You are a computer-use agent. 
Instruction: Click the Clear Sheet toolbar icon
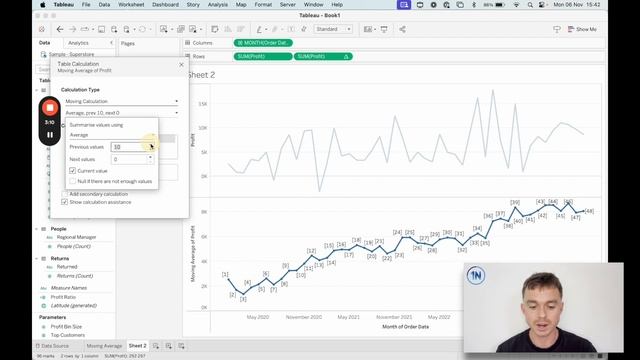click(x=193, y=29)
